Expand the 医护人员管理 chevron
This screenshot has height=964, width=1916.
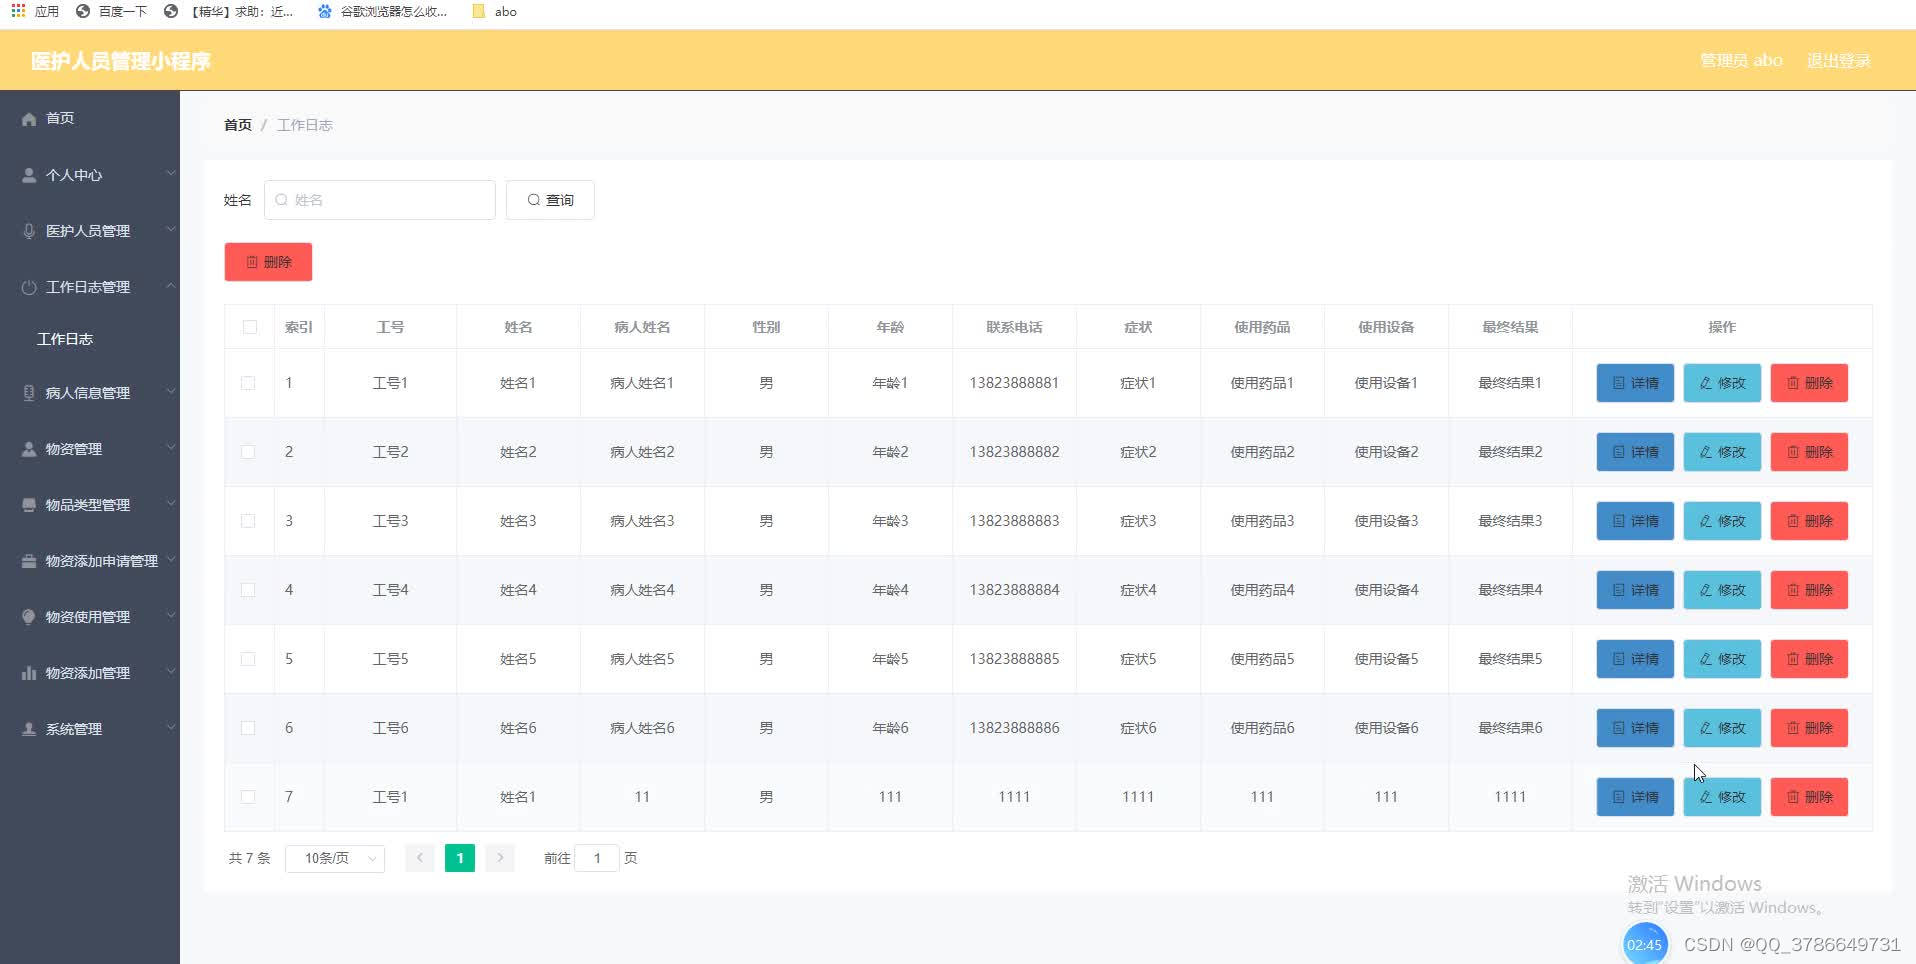tap(171, 230)
